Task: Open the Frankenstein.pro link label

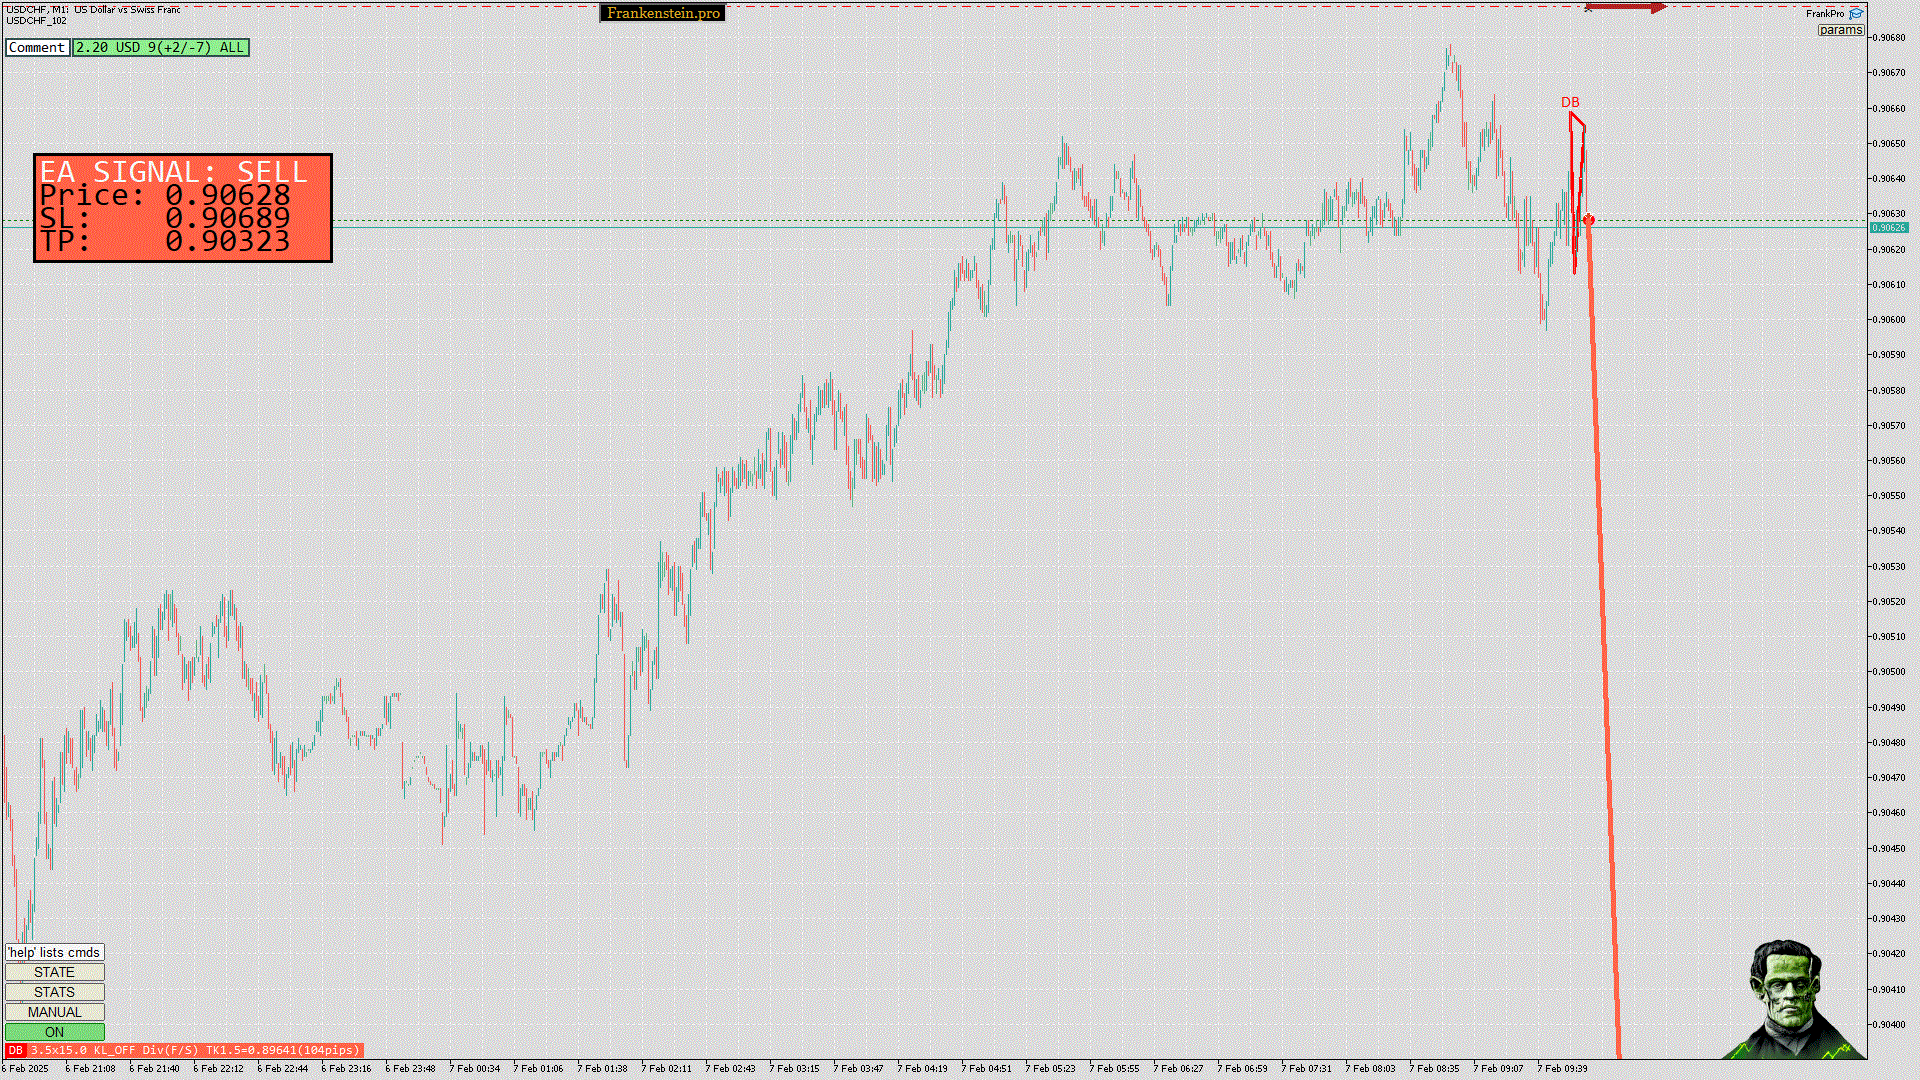Action: (663, 13)
